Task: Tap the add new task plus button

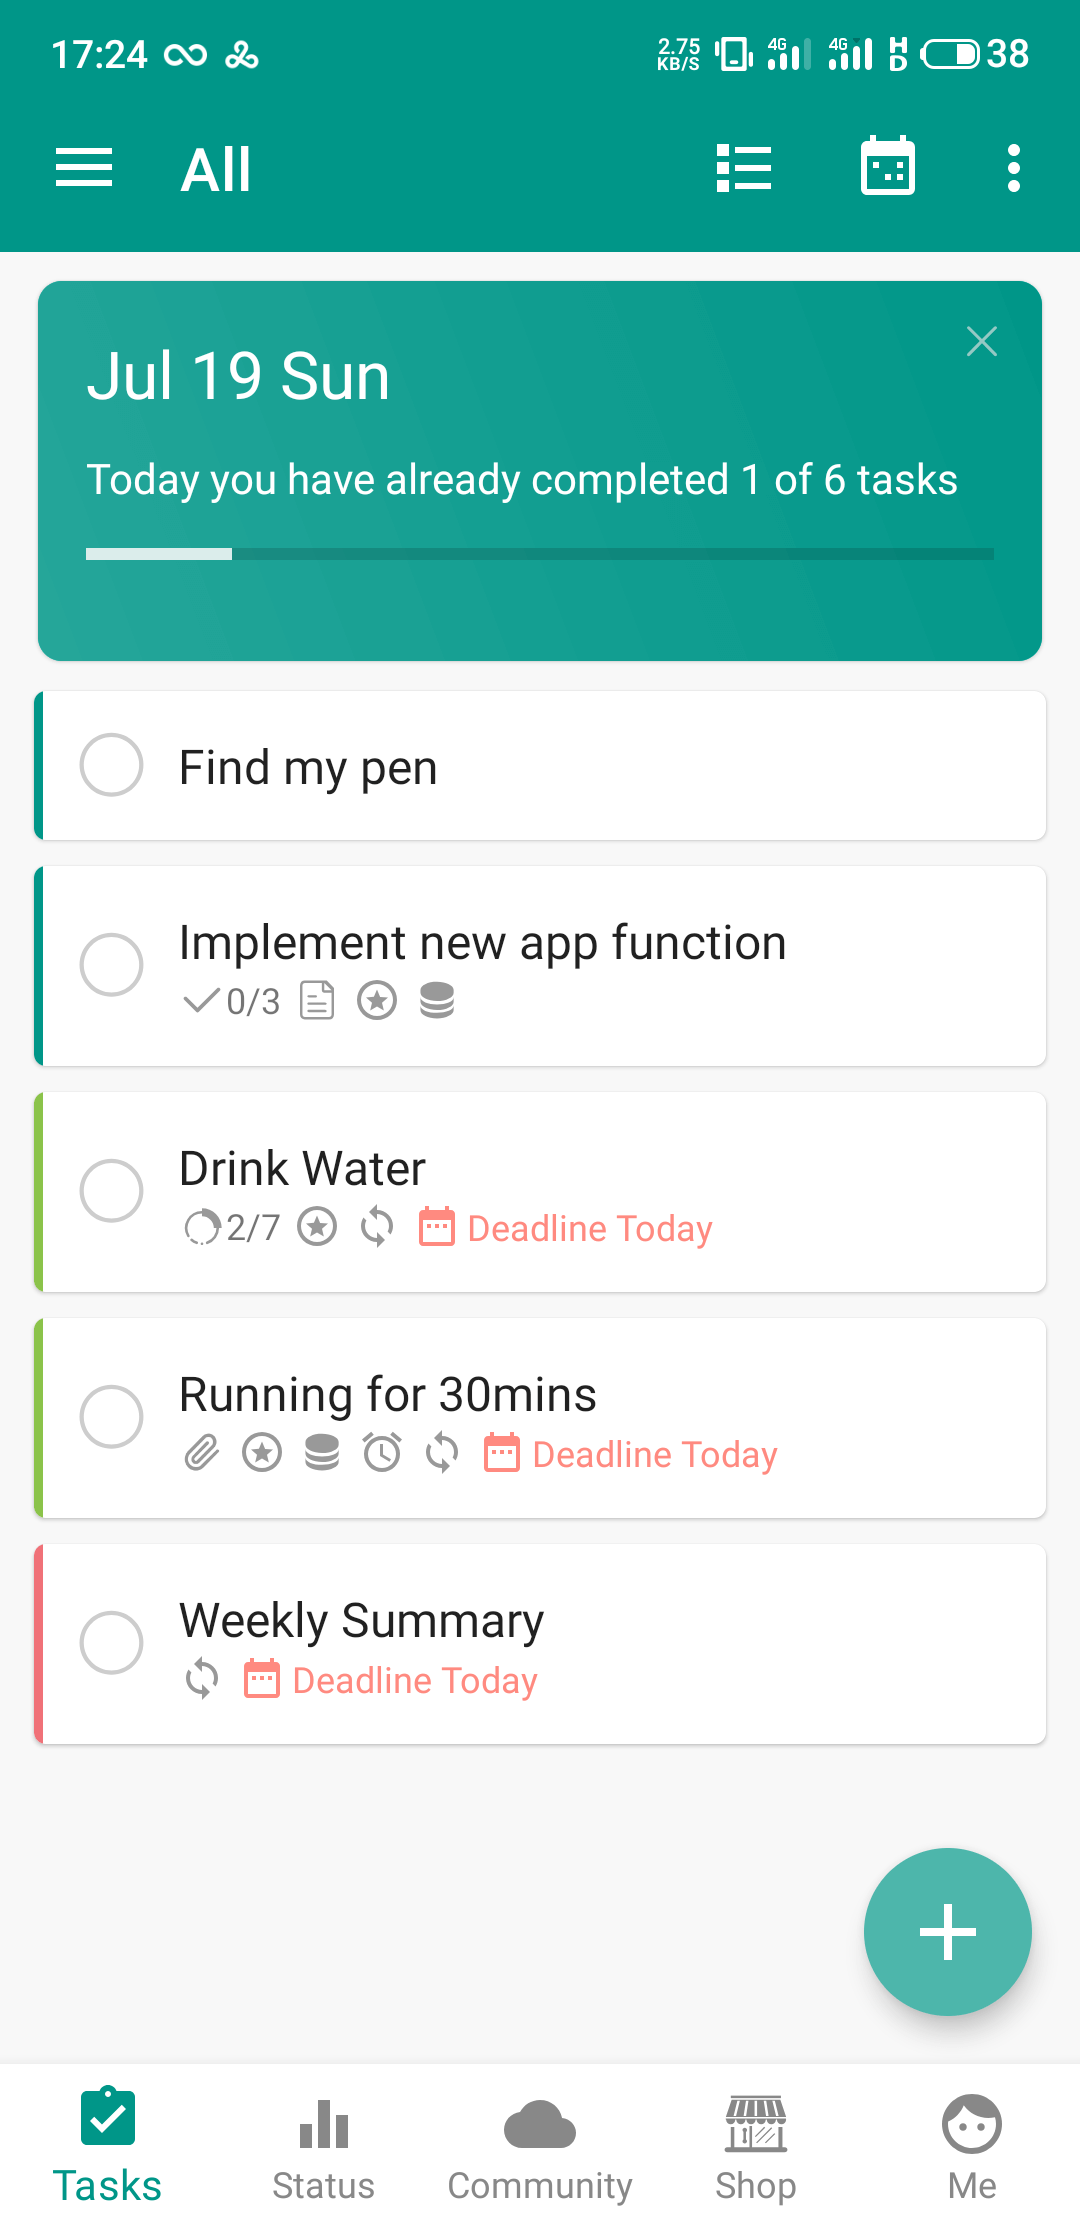Action: pyautogui.click(x=947, y=1931)
